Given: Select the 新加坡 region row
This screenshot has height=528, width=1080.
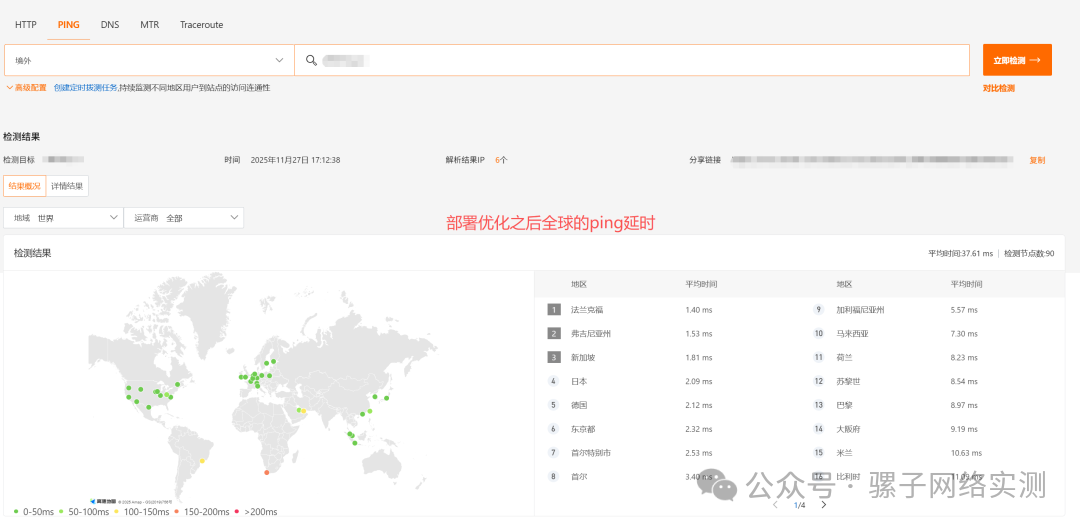Looking at the screenshot, I should click(667, 357).
